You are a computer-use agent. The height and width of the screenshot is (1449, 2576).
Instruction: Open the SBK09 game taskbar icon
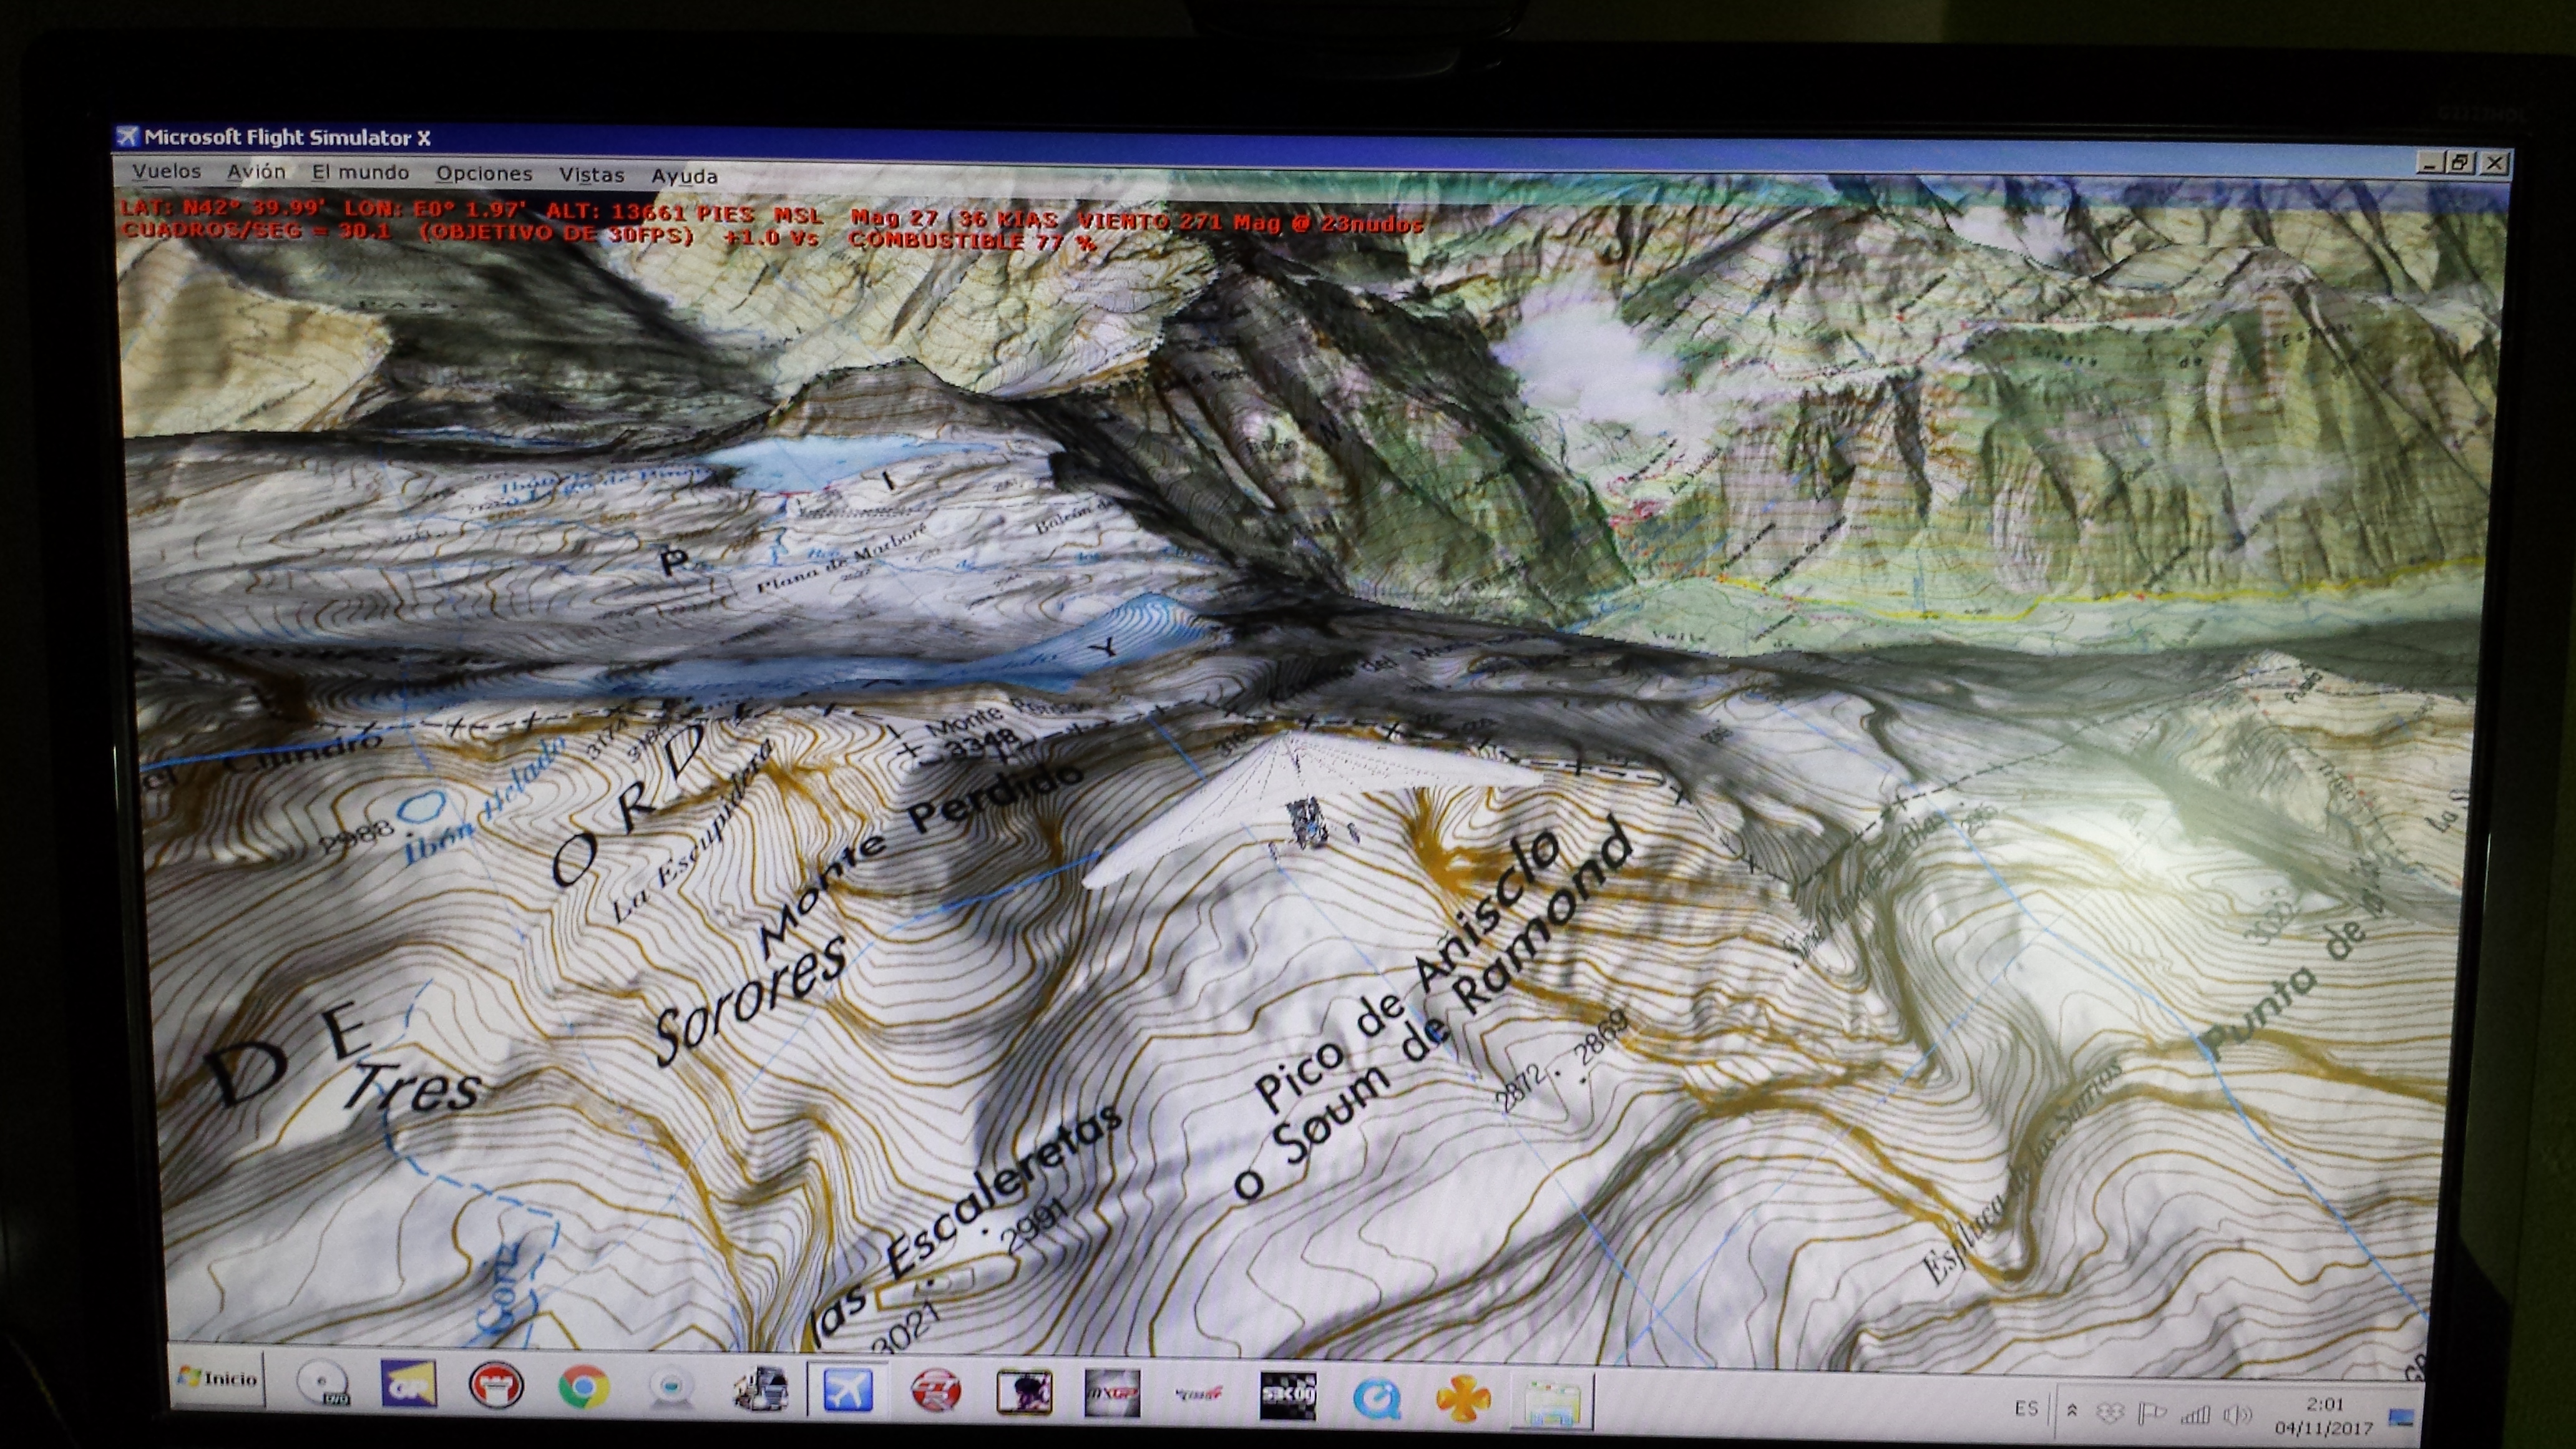[x=1287, y=1395]
